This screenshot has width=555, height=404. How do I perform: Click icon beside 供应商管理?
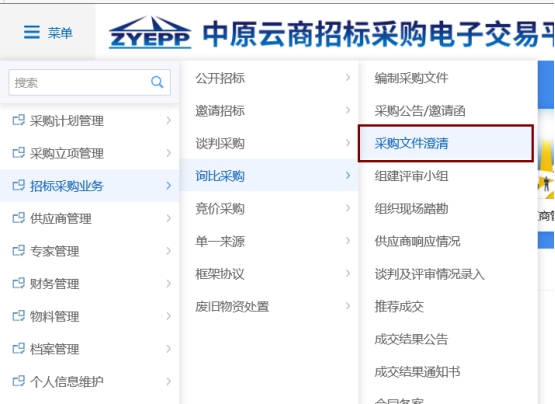[19, 218]
